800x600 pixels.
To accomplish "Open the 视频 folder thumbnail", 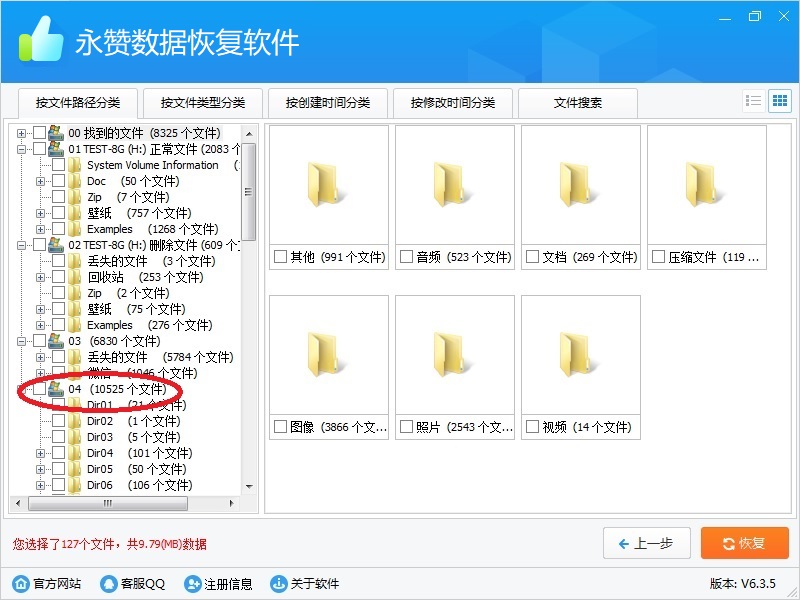I will point(580,355).
